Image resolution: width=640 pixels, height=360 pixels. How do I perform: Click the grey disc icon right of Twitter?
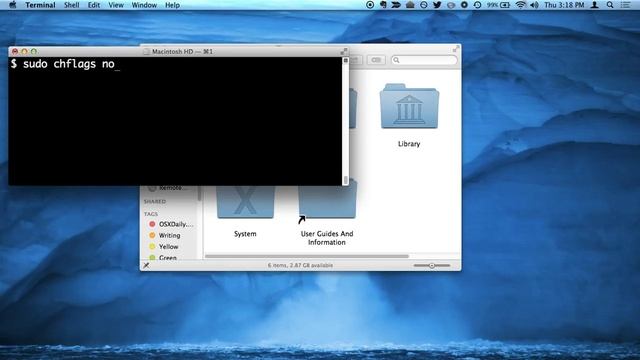(451, 5)
